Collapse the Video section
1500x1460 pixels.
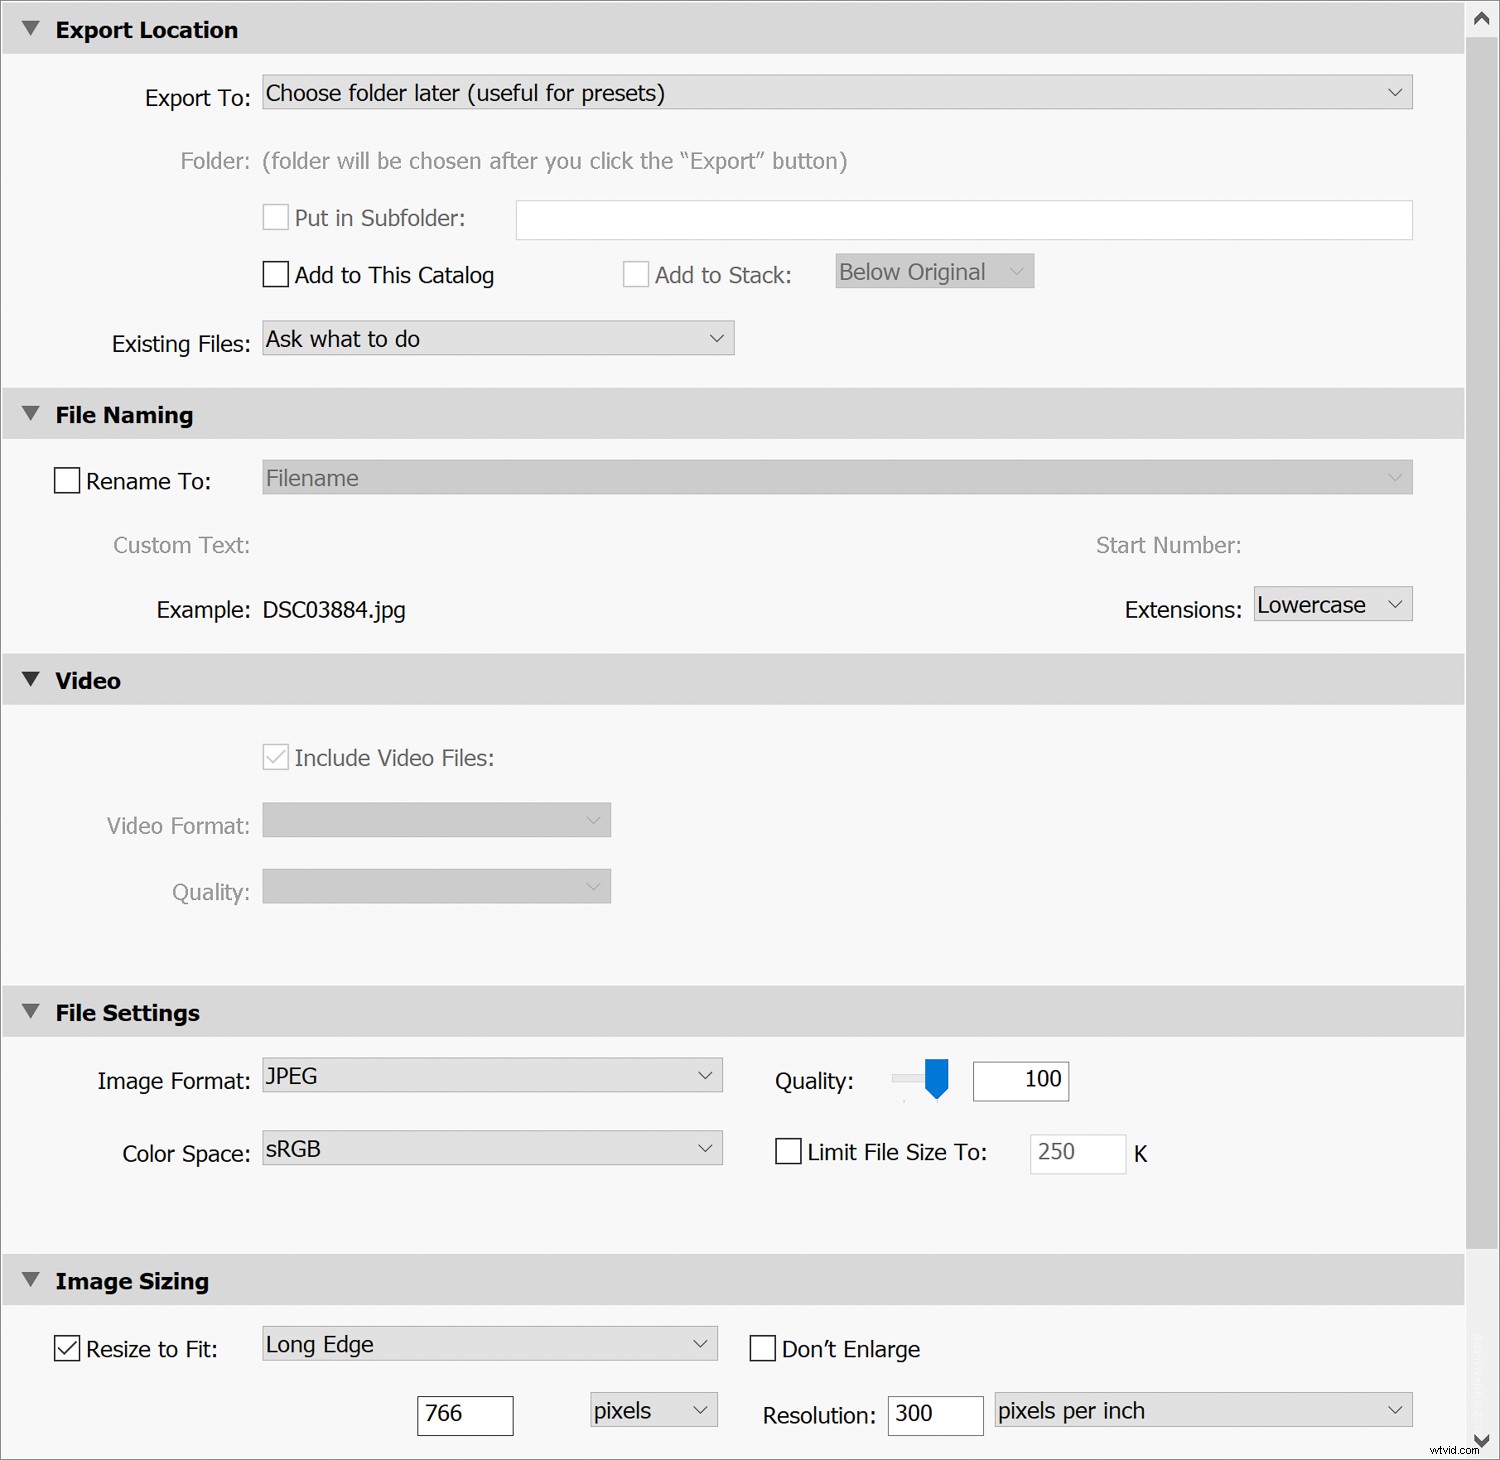[x=30, y=679]
